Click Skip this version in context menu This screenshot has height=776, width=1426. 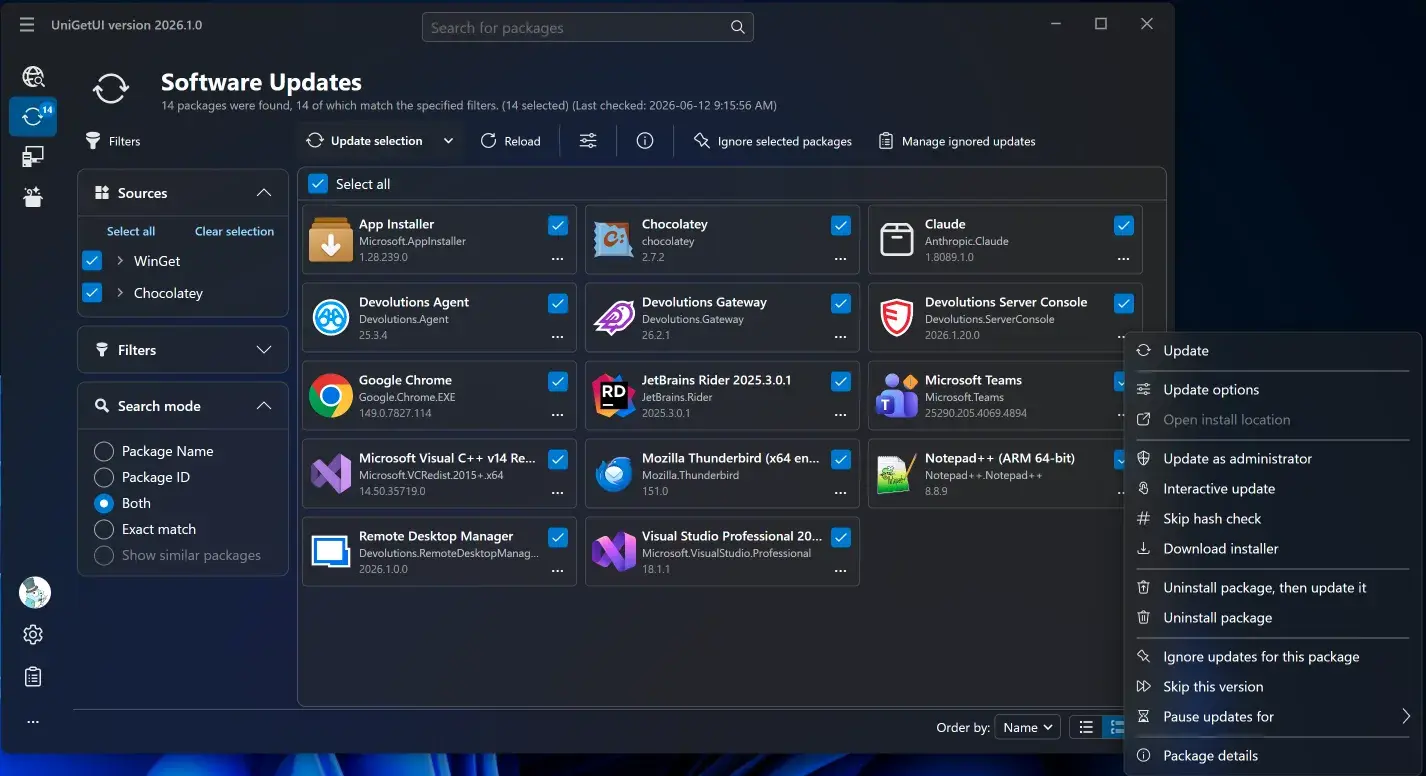click(x=1273, y=687)
